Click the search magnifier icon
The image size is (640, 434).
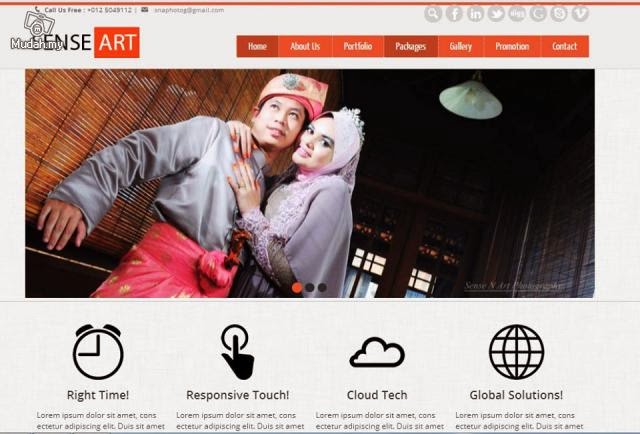pyautogui.click(x=433, y=14)
